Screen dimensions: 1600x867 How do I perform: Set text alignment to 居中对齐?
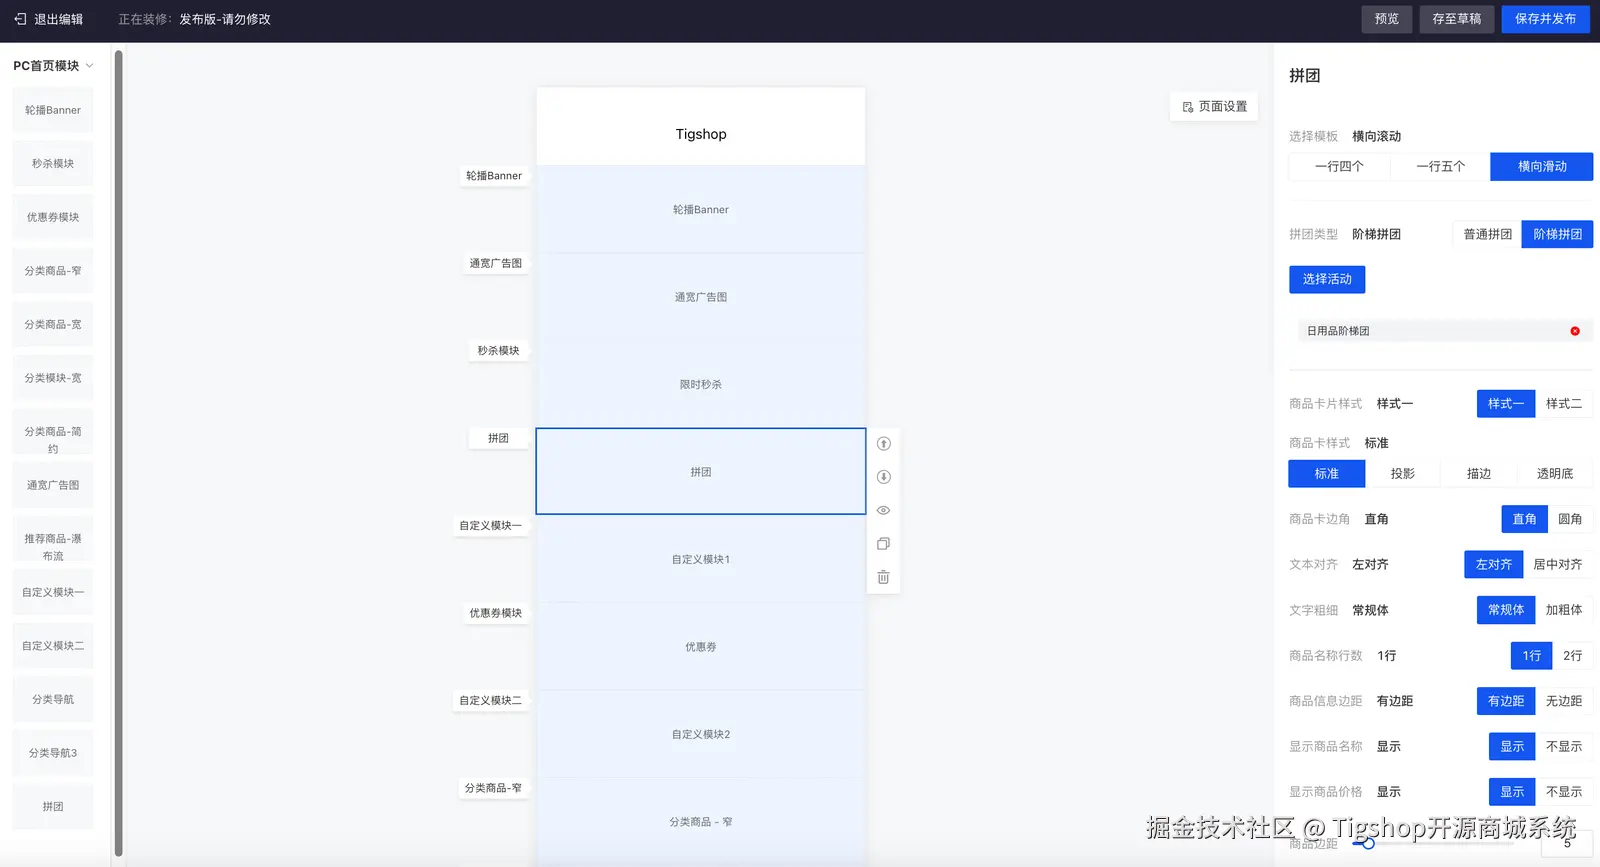pos(1558,564)
